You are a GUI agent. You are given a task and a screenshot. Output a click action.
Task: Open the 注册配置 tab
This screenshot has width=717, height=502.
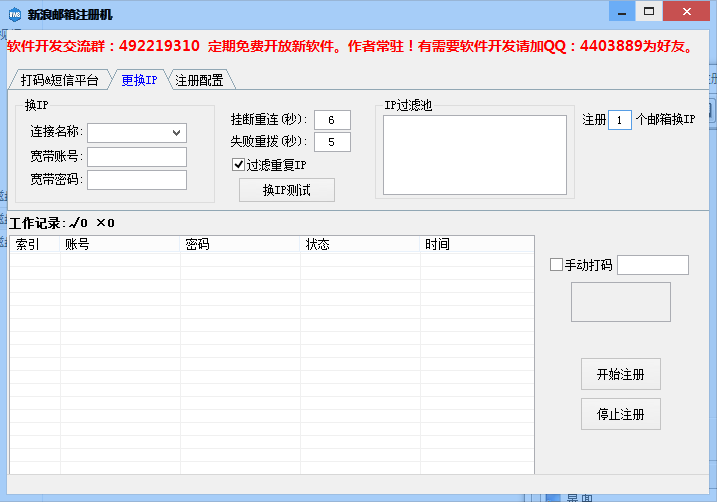pos(199,80)
